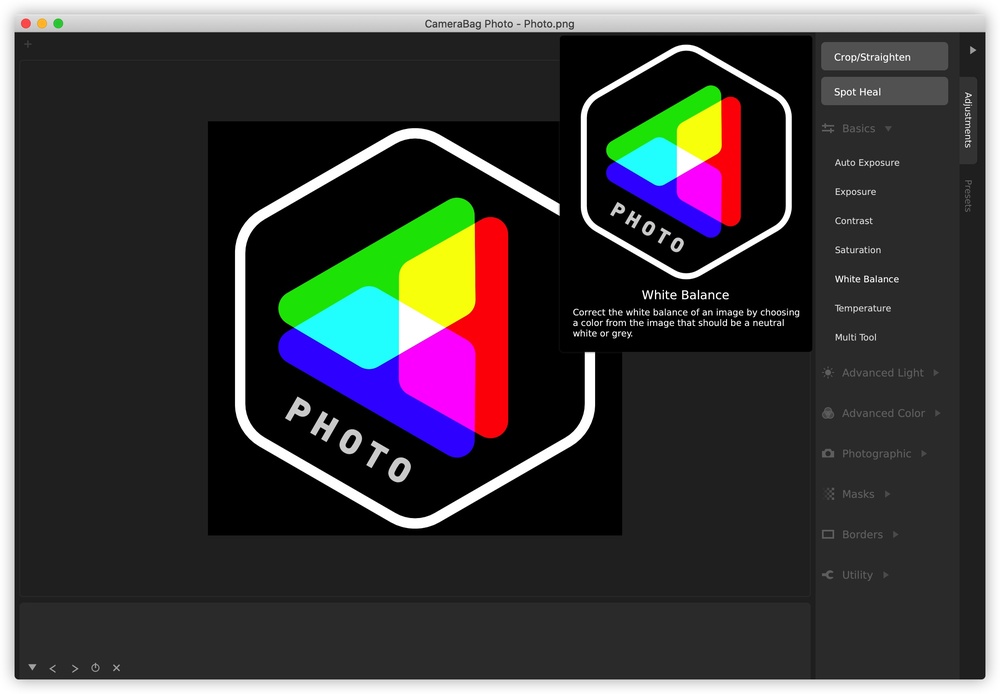Click the green zoom window button

tap(58, 24)
